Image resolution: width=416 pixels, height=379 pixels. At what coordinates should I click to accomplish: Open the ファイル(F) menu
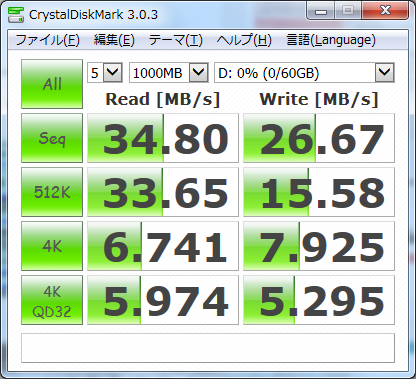pos(47,40)
